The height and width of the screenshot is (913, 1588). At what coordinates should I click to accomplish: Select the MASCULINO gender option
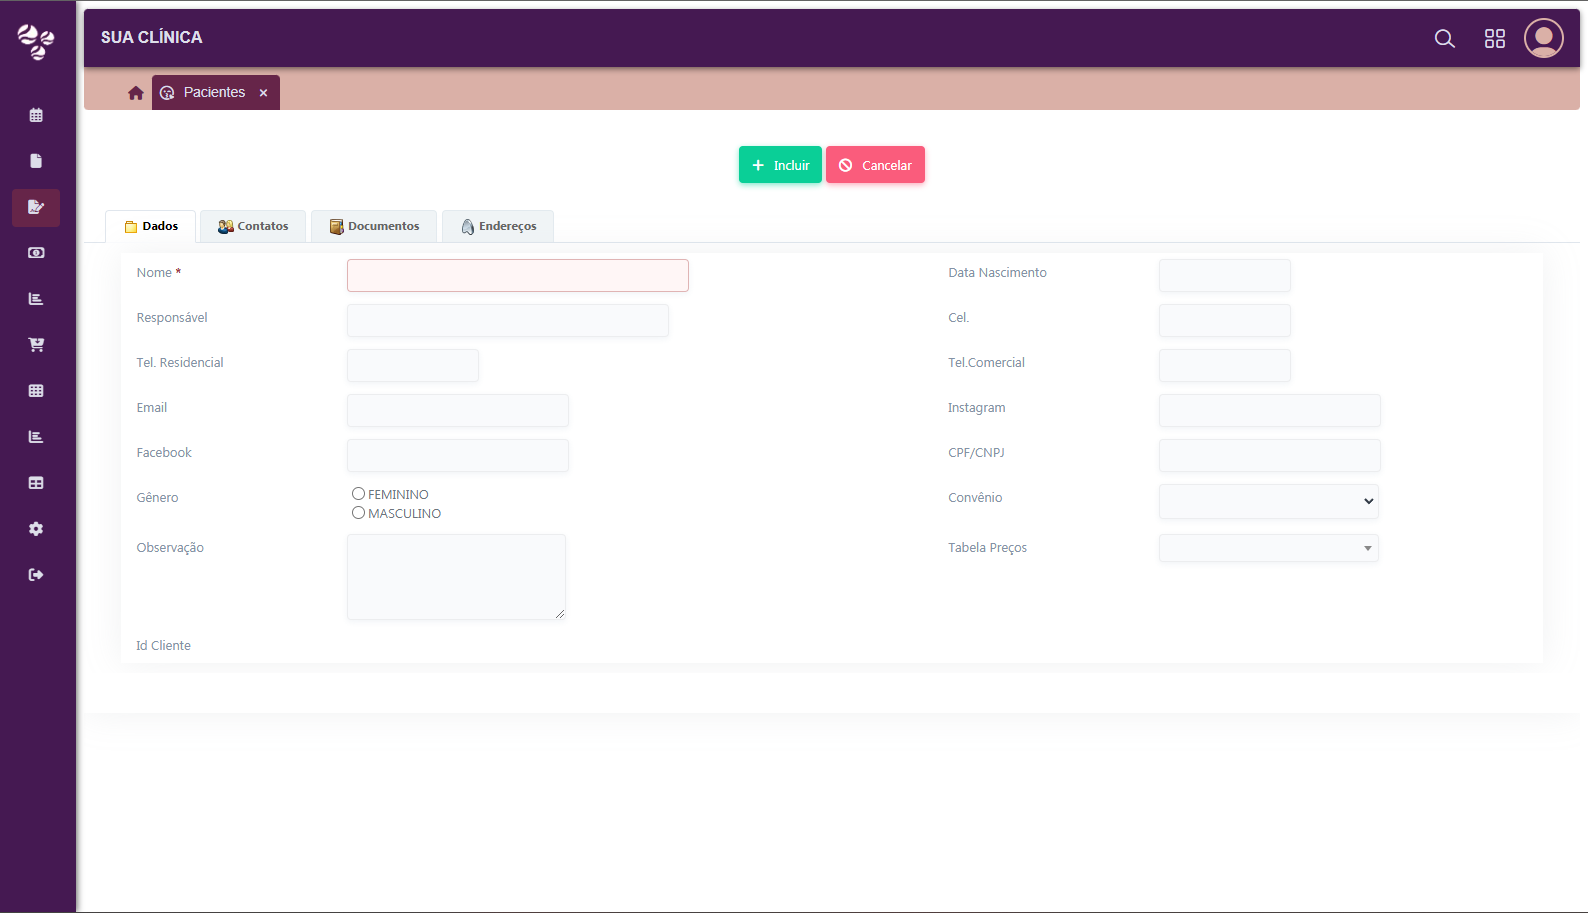click(358, 513)
